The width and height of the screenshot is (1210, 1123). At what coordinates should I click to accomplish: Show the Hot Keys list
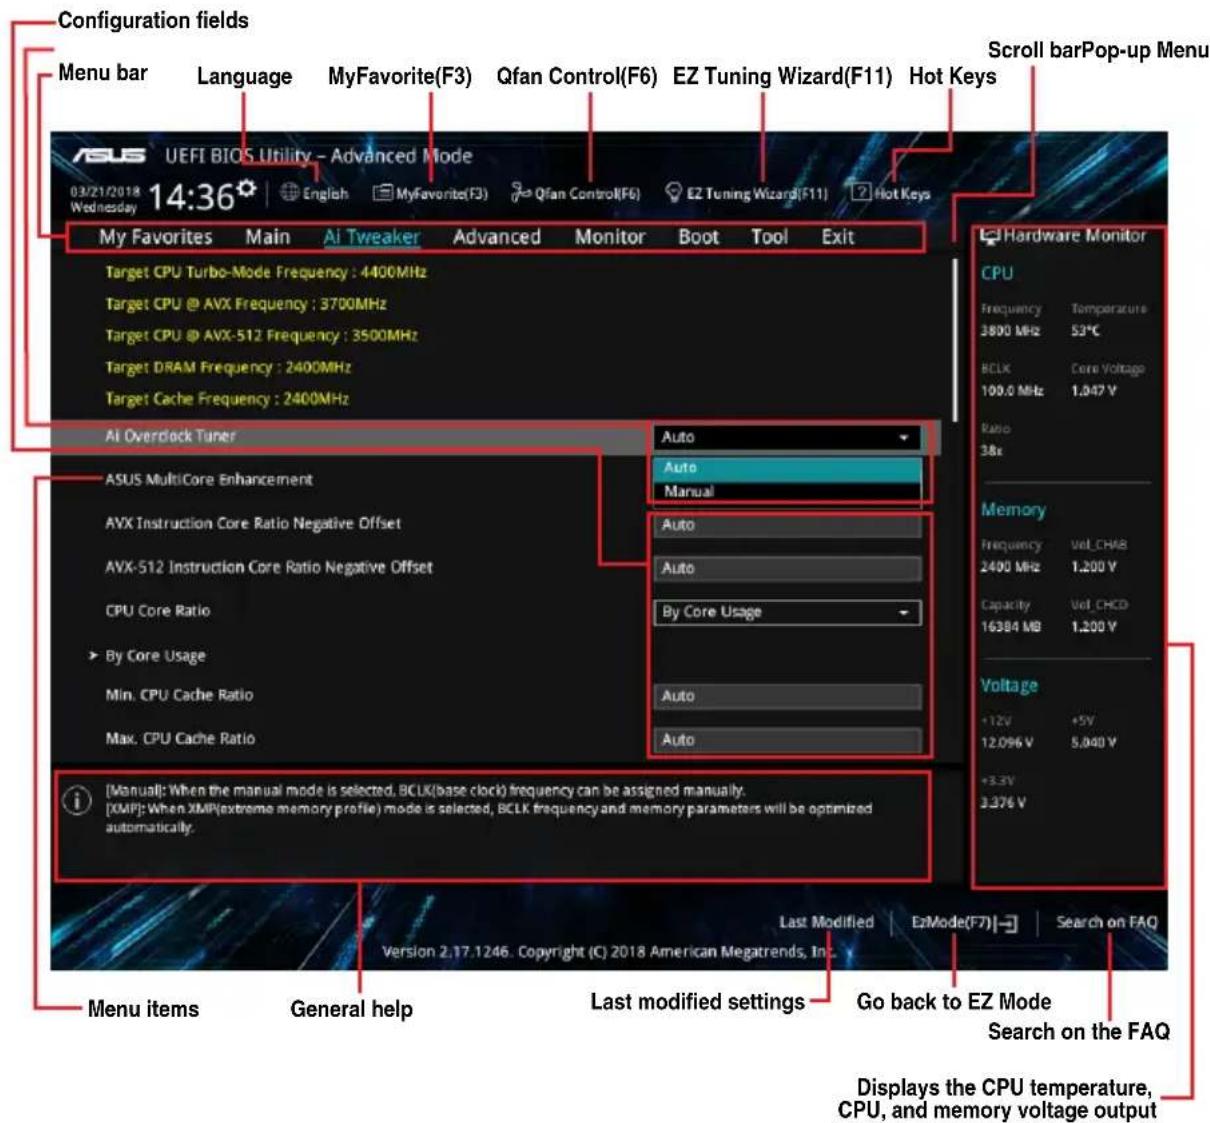point(890,193)
